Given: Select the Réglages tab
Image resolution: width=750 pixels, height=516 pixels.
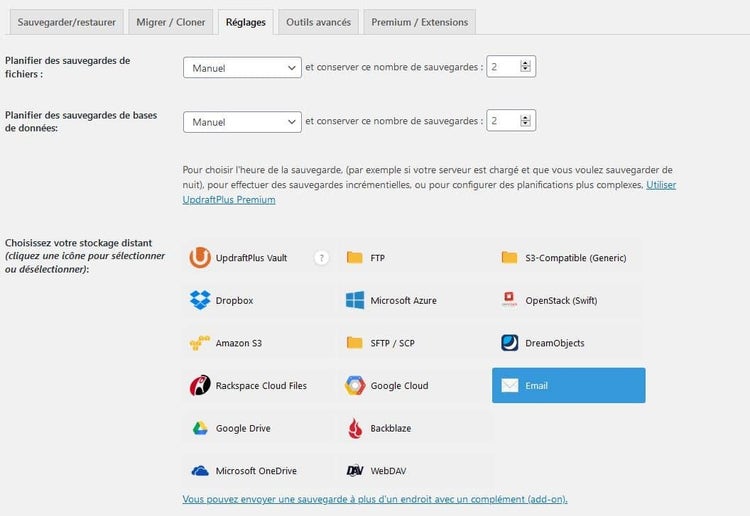Looking at the screenshot, I should 246,22.
